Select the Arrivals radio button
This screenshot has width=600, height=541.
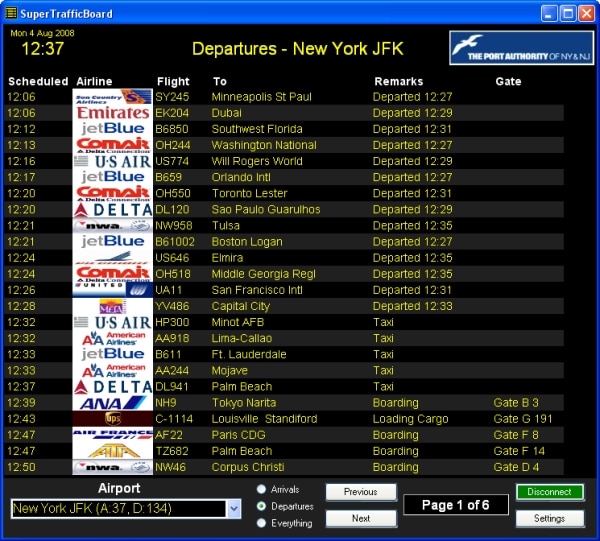262,489
